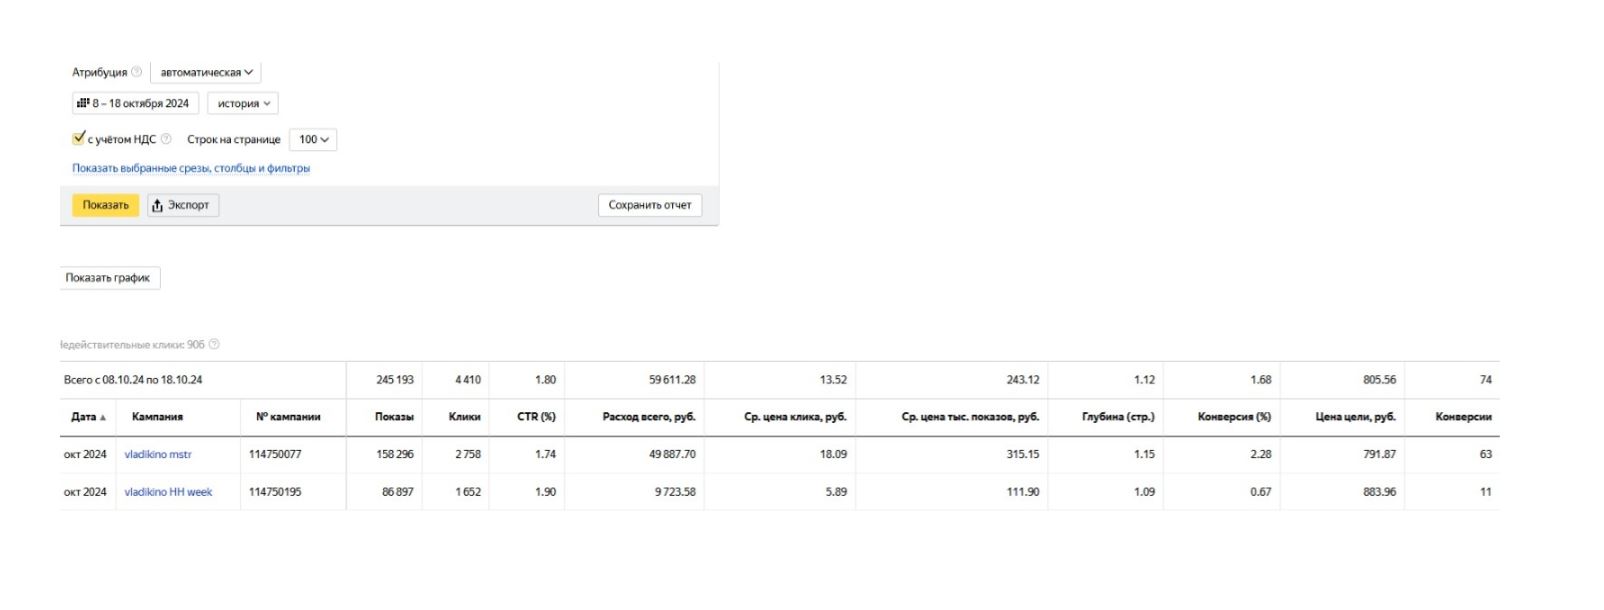The image size is (1604, 610).
Task: Open the vladikino mstr campaign link
Action: tap(158, 454)
